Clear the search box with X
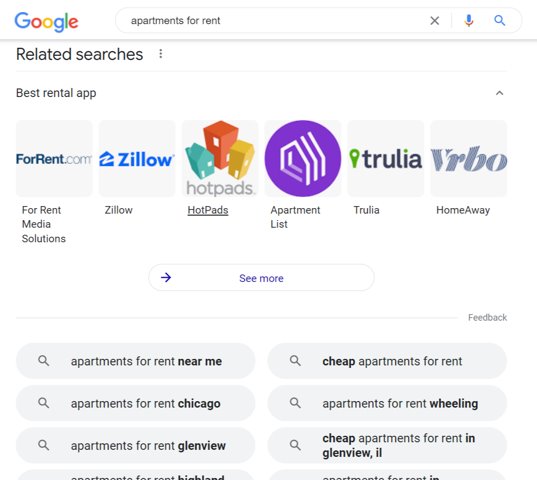Screen dimensions: 537x480 [435, 21]
